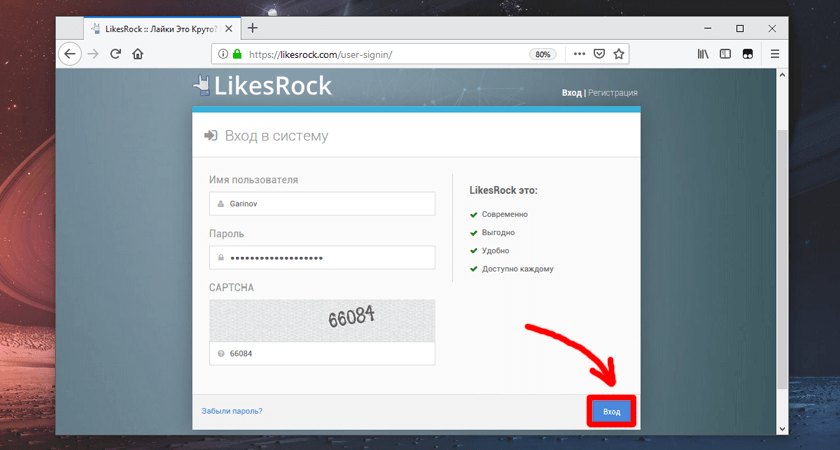Click the LikesRock это: heading
The image size is (840, 450).
[504, 190]
